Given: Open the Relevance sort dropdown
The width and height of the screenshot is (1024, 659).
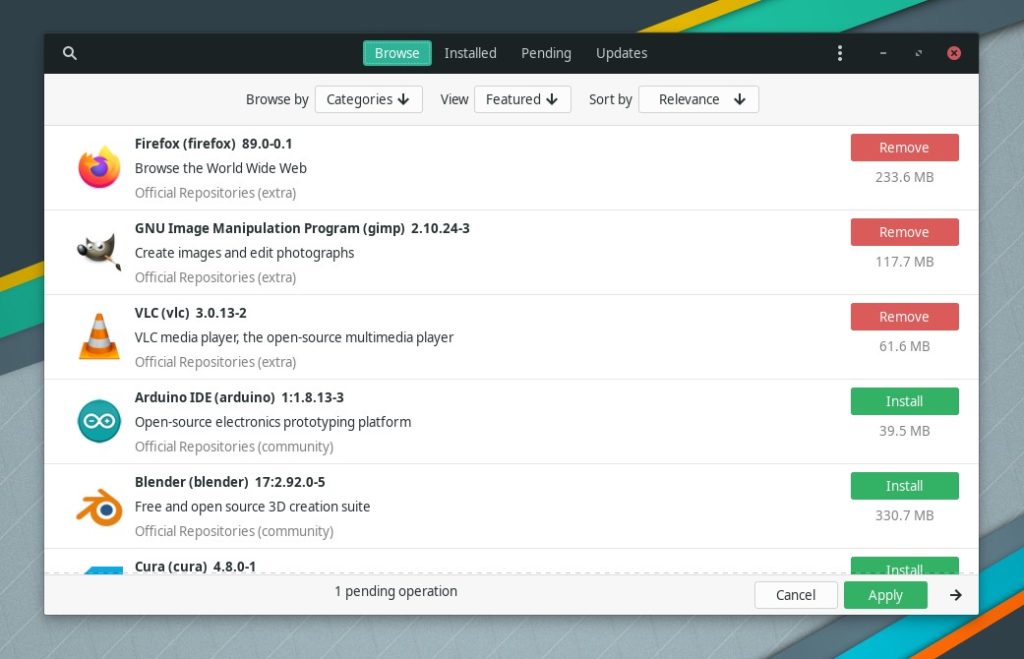Looking at the screenshot, I should coord(699,99).
